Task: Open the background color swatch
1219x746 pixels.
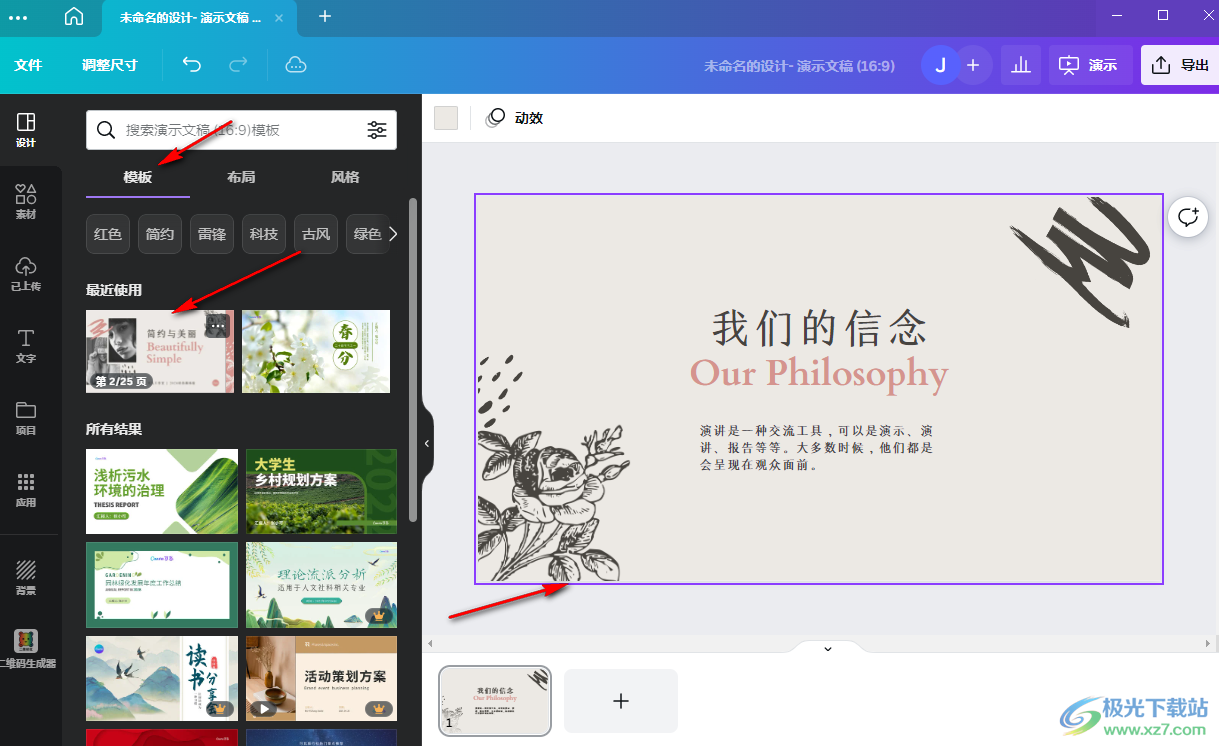Action: [446, 118]
